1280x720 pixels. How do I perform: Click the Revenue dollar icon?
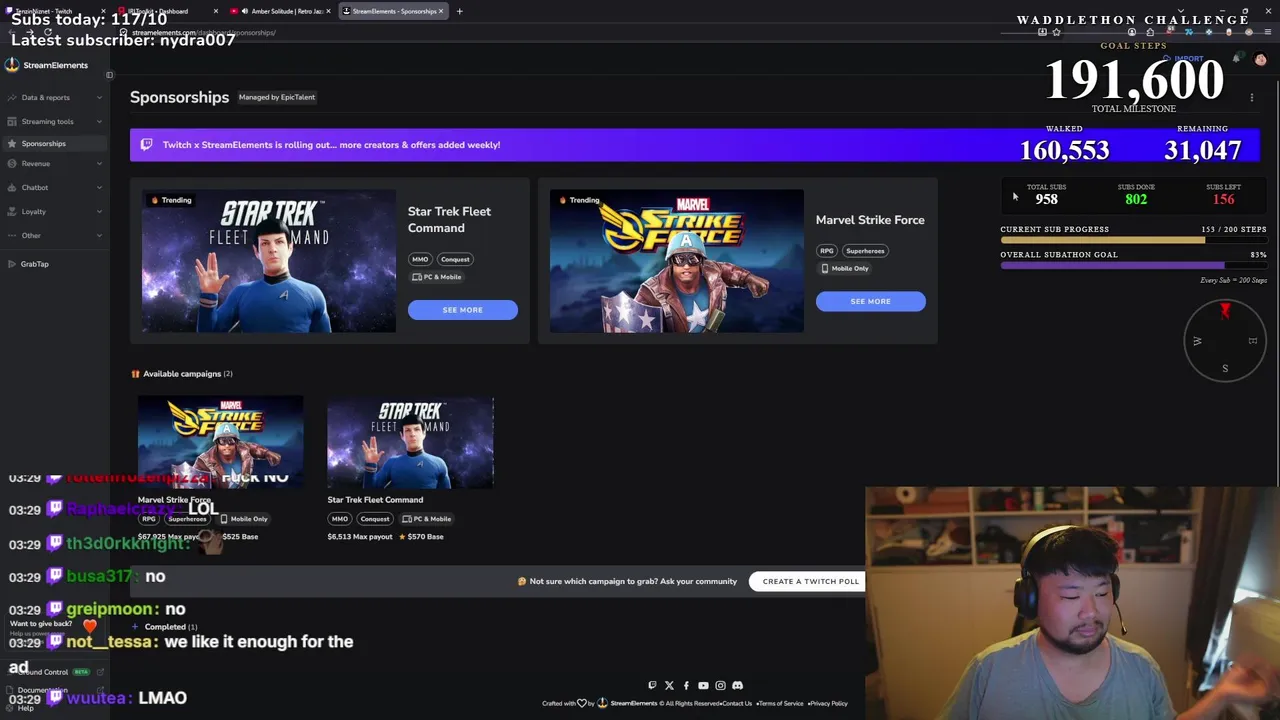click(12, 163)
